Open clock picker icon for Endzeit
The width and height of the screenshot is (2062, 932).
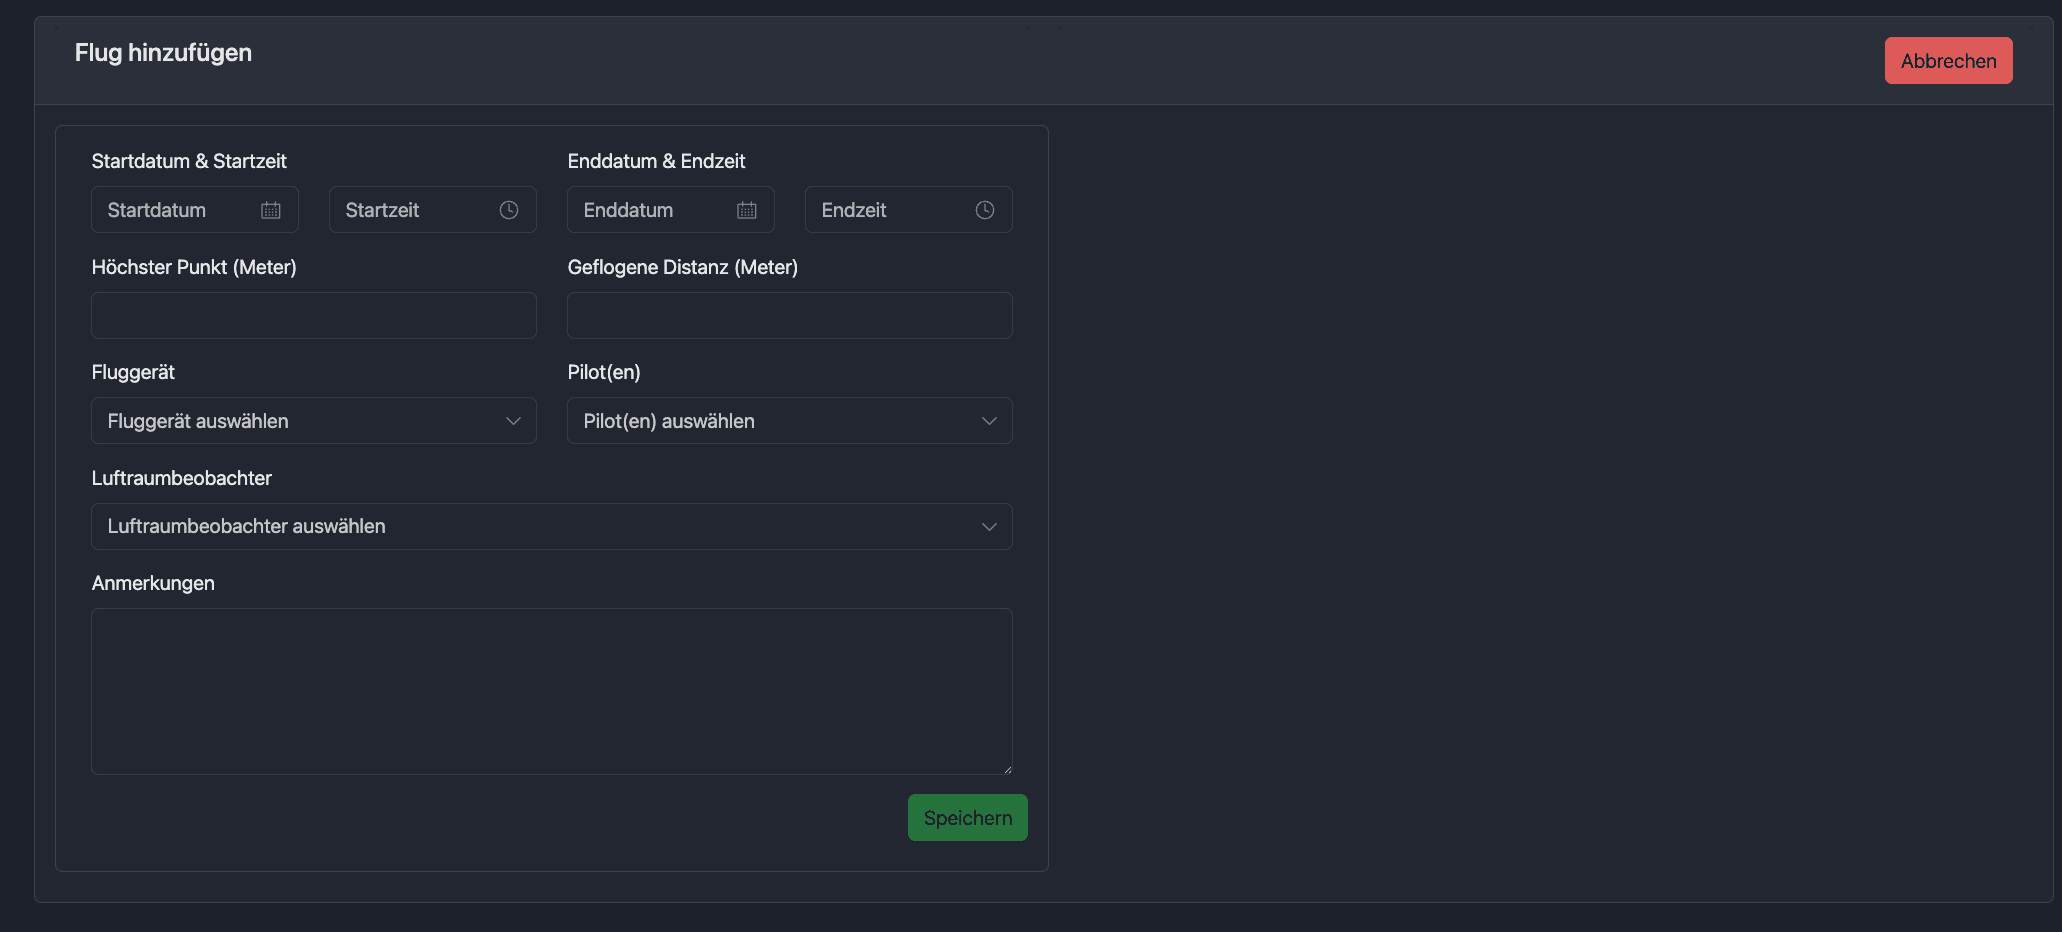985,210
